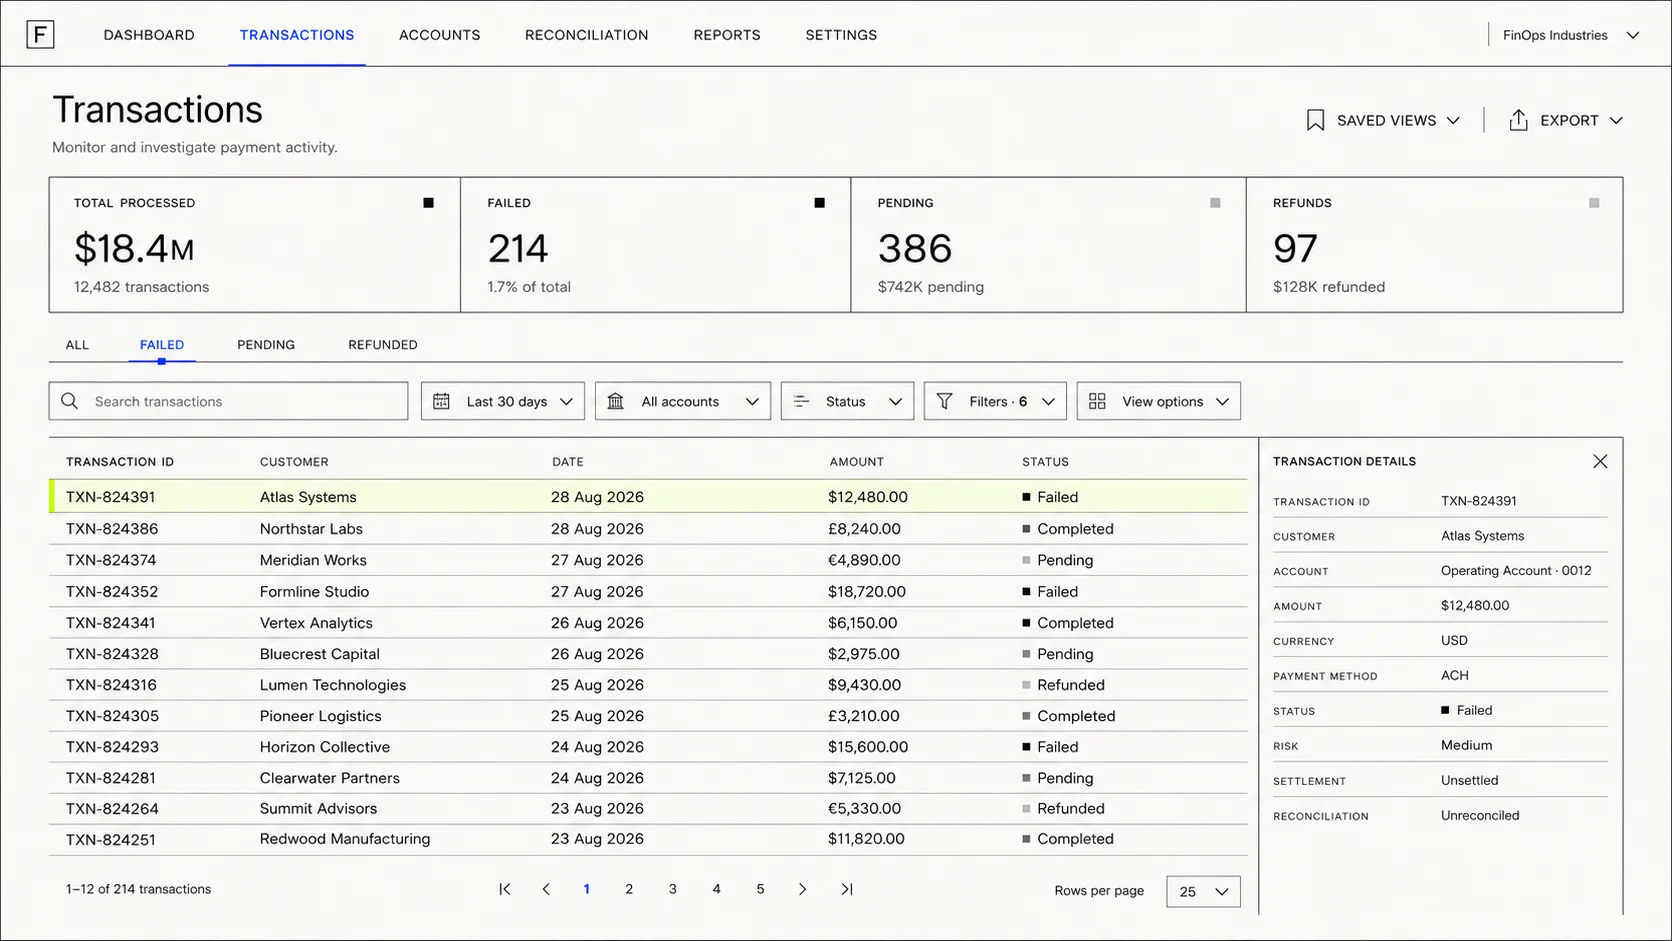Open the Reports nav item
Image resolution: width=1672 pixels, height=941 pixels.
(727, 35)
